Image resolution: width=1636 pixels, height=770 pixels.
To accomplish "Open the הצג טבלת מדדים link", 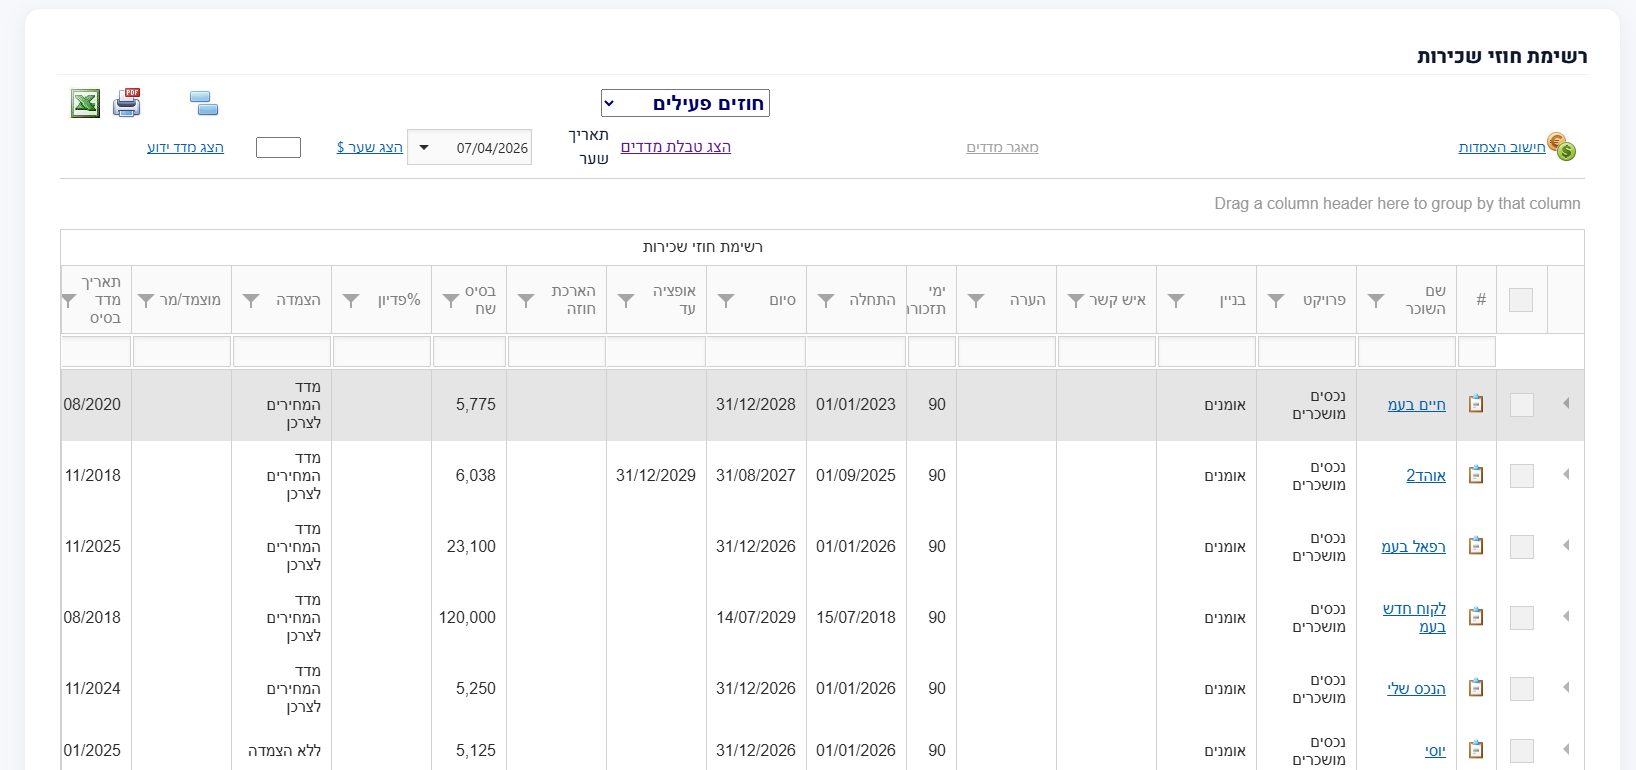I will point(676,147).
